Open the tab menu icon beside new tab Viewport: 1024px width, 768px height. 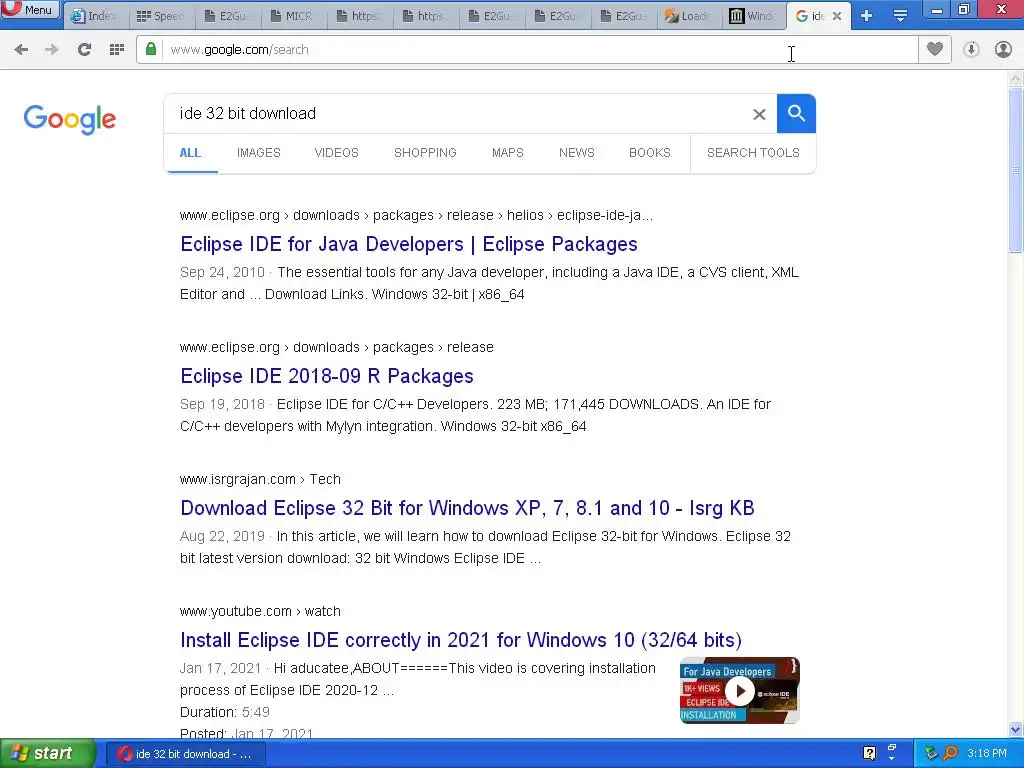(900, 16)
